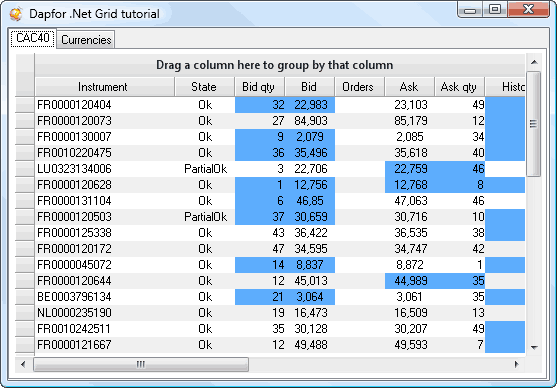Click ask value 3,061

tap(410, 297)
